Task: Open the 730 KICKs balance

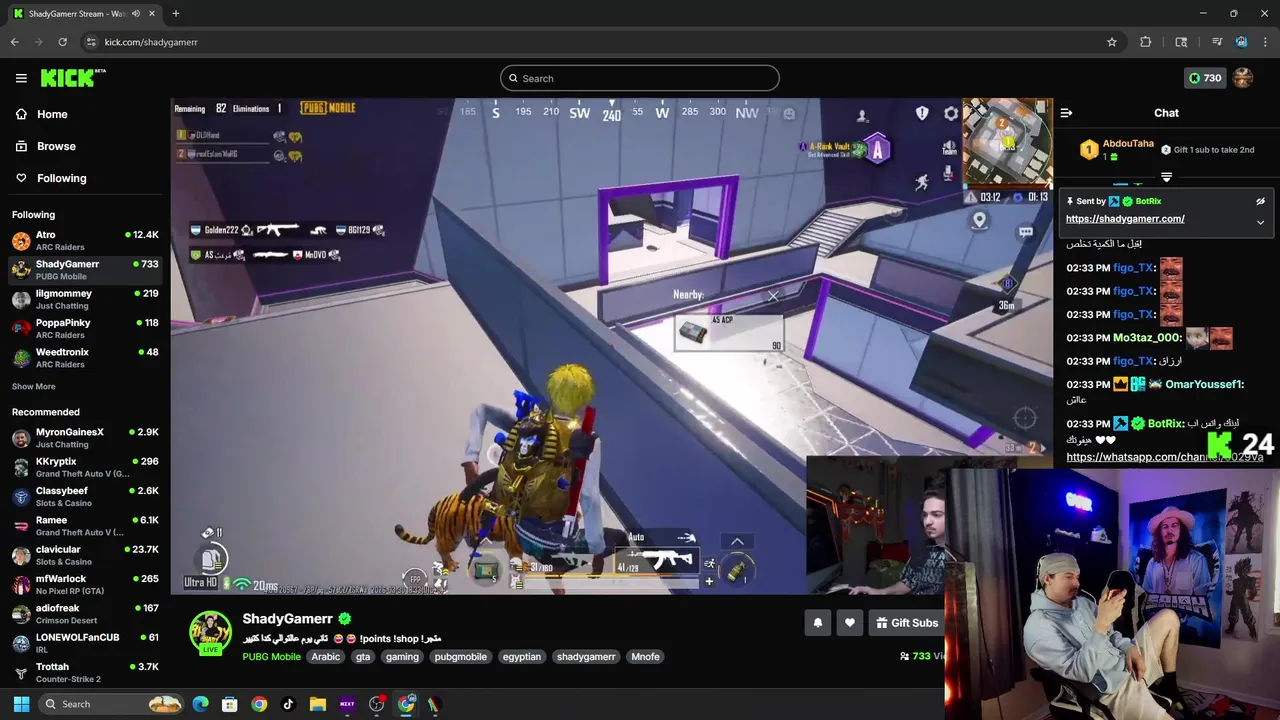Action: 1204,78
